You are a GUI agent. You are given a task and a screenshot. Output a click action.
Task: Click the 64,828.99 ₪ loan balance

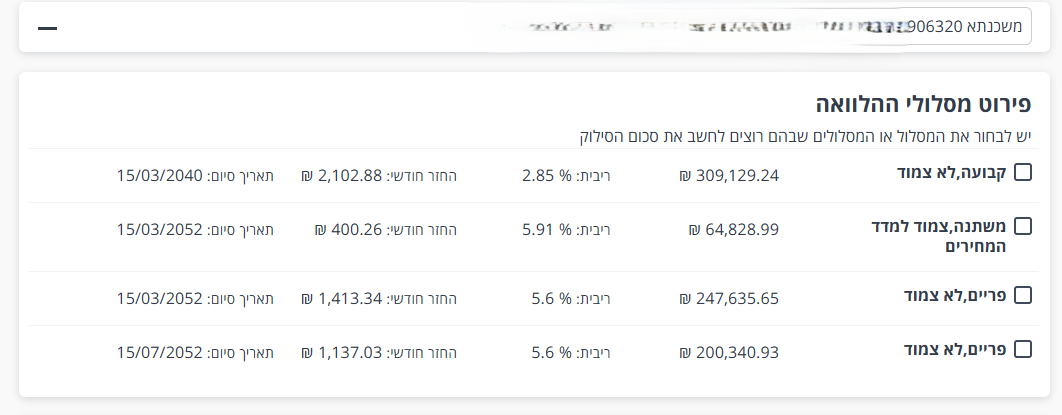pos(733,230)
